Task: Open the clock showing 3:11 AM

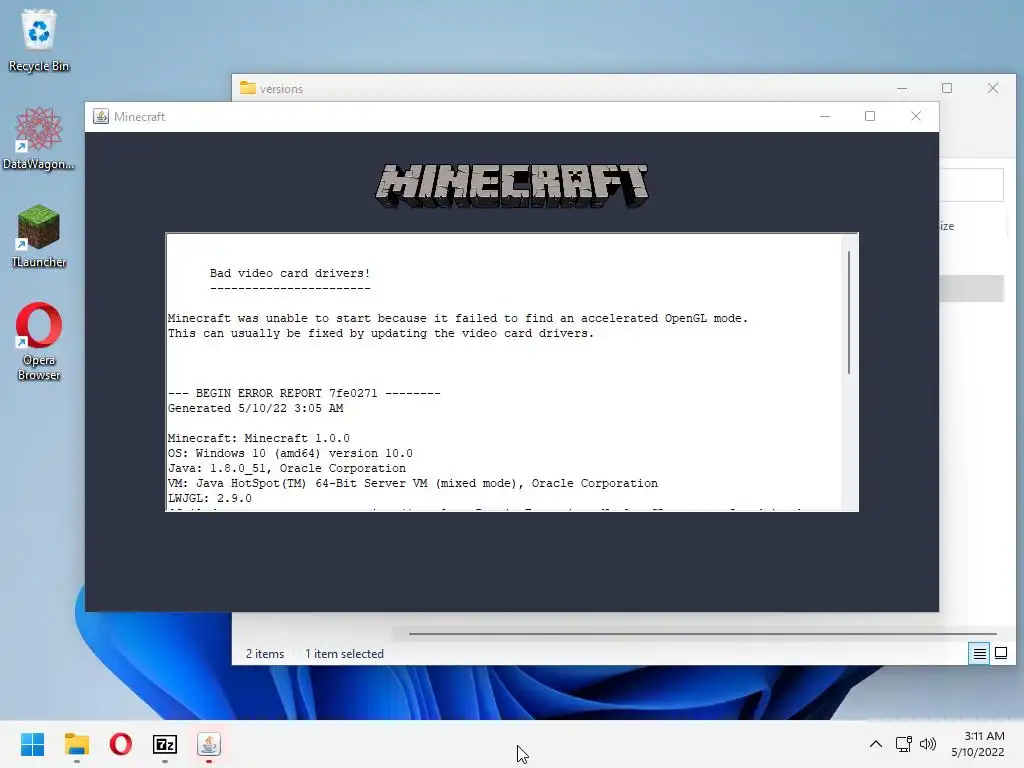Action: [978, 744]
